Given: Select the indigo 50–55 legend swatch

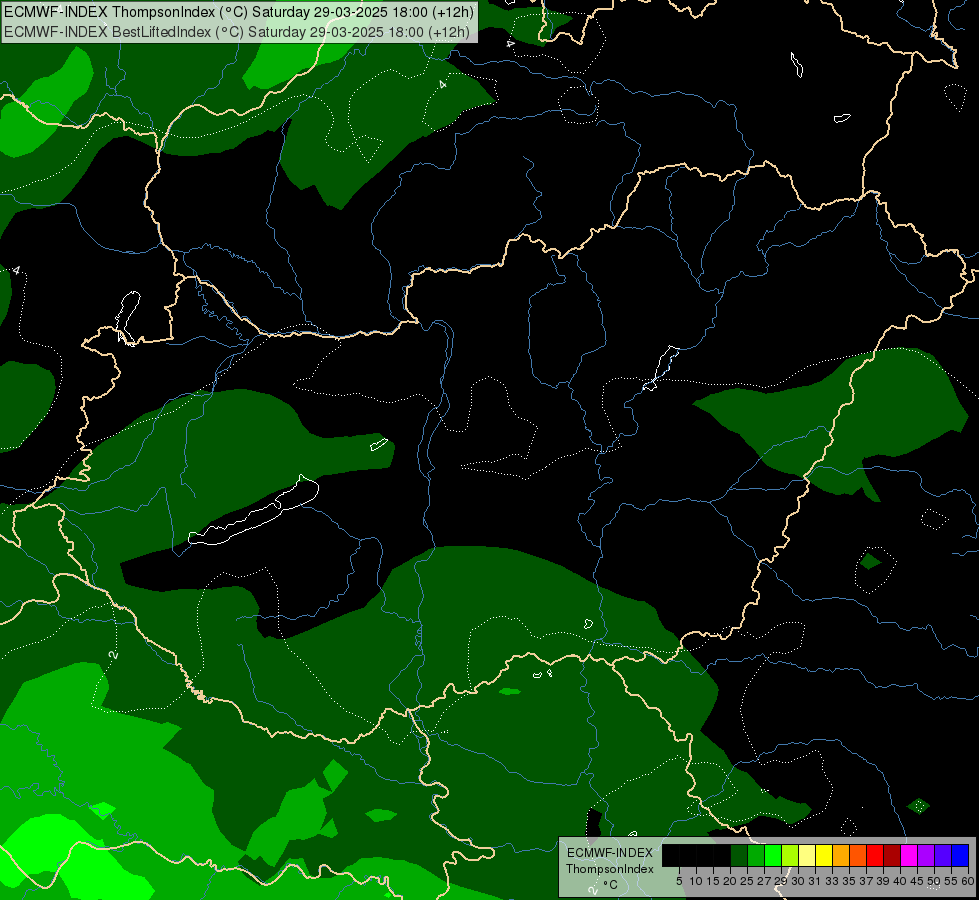Looking at the screenshot, I should (943, 855).
